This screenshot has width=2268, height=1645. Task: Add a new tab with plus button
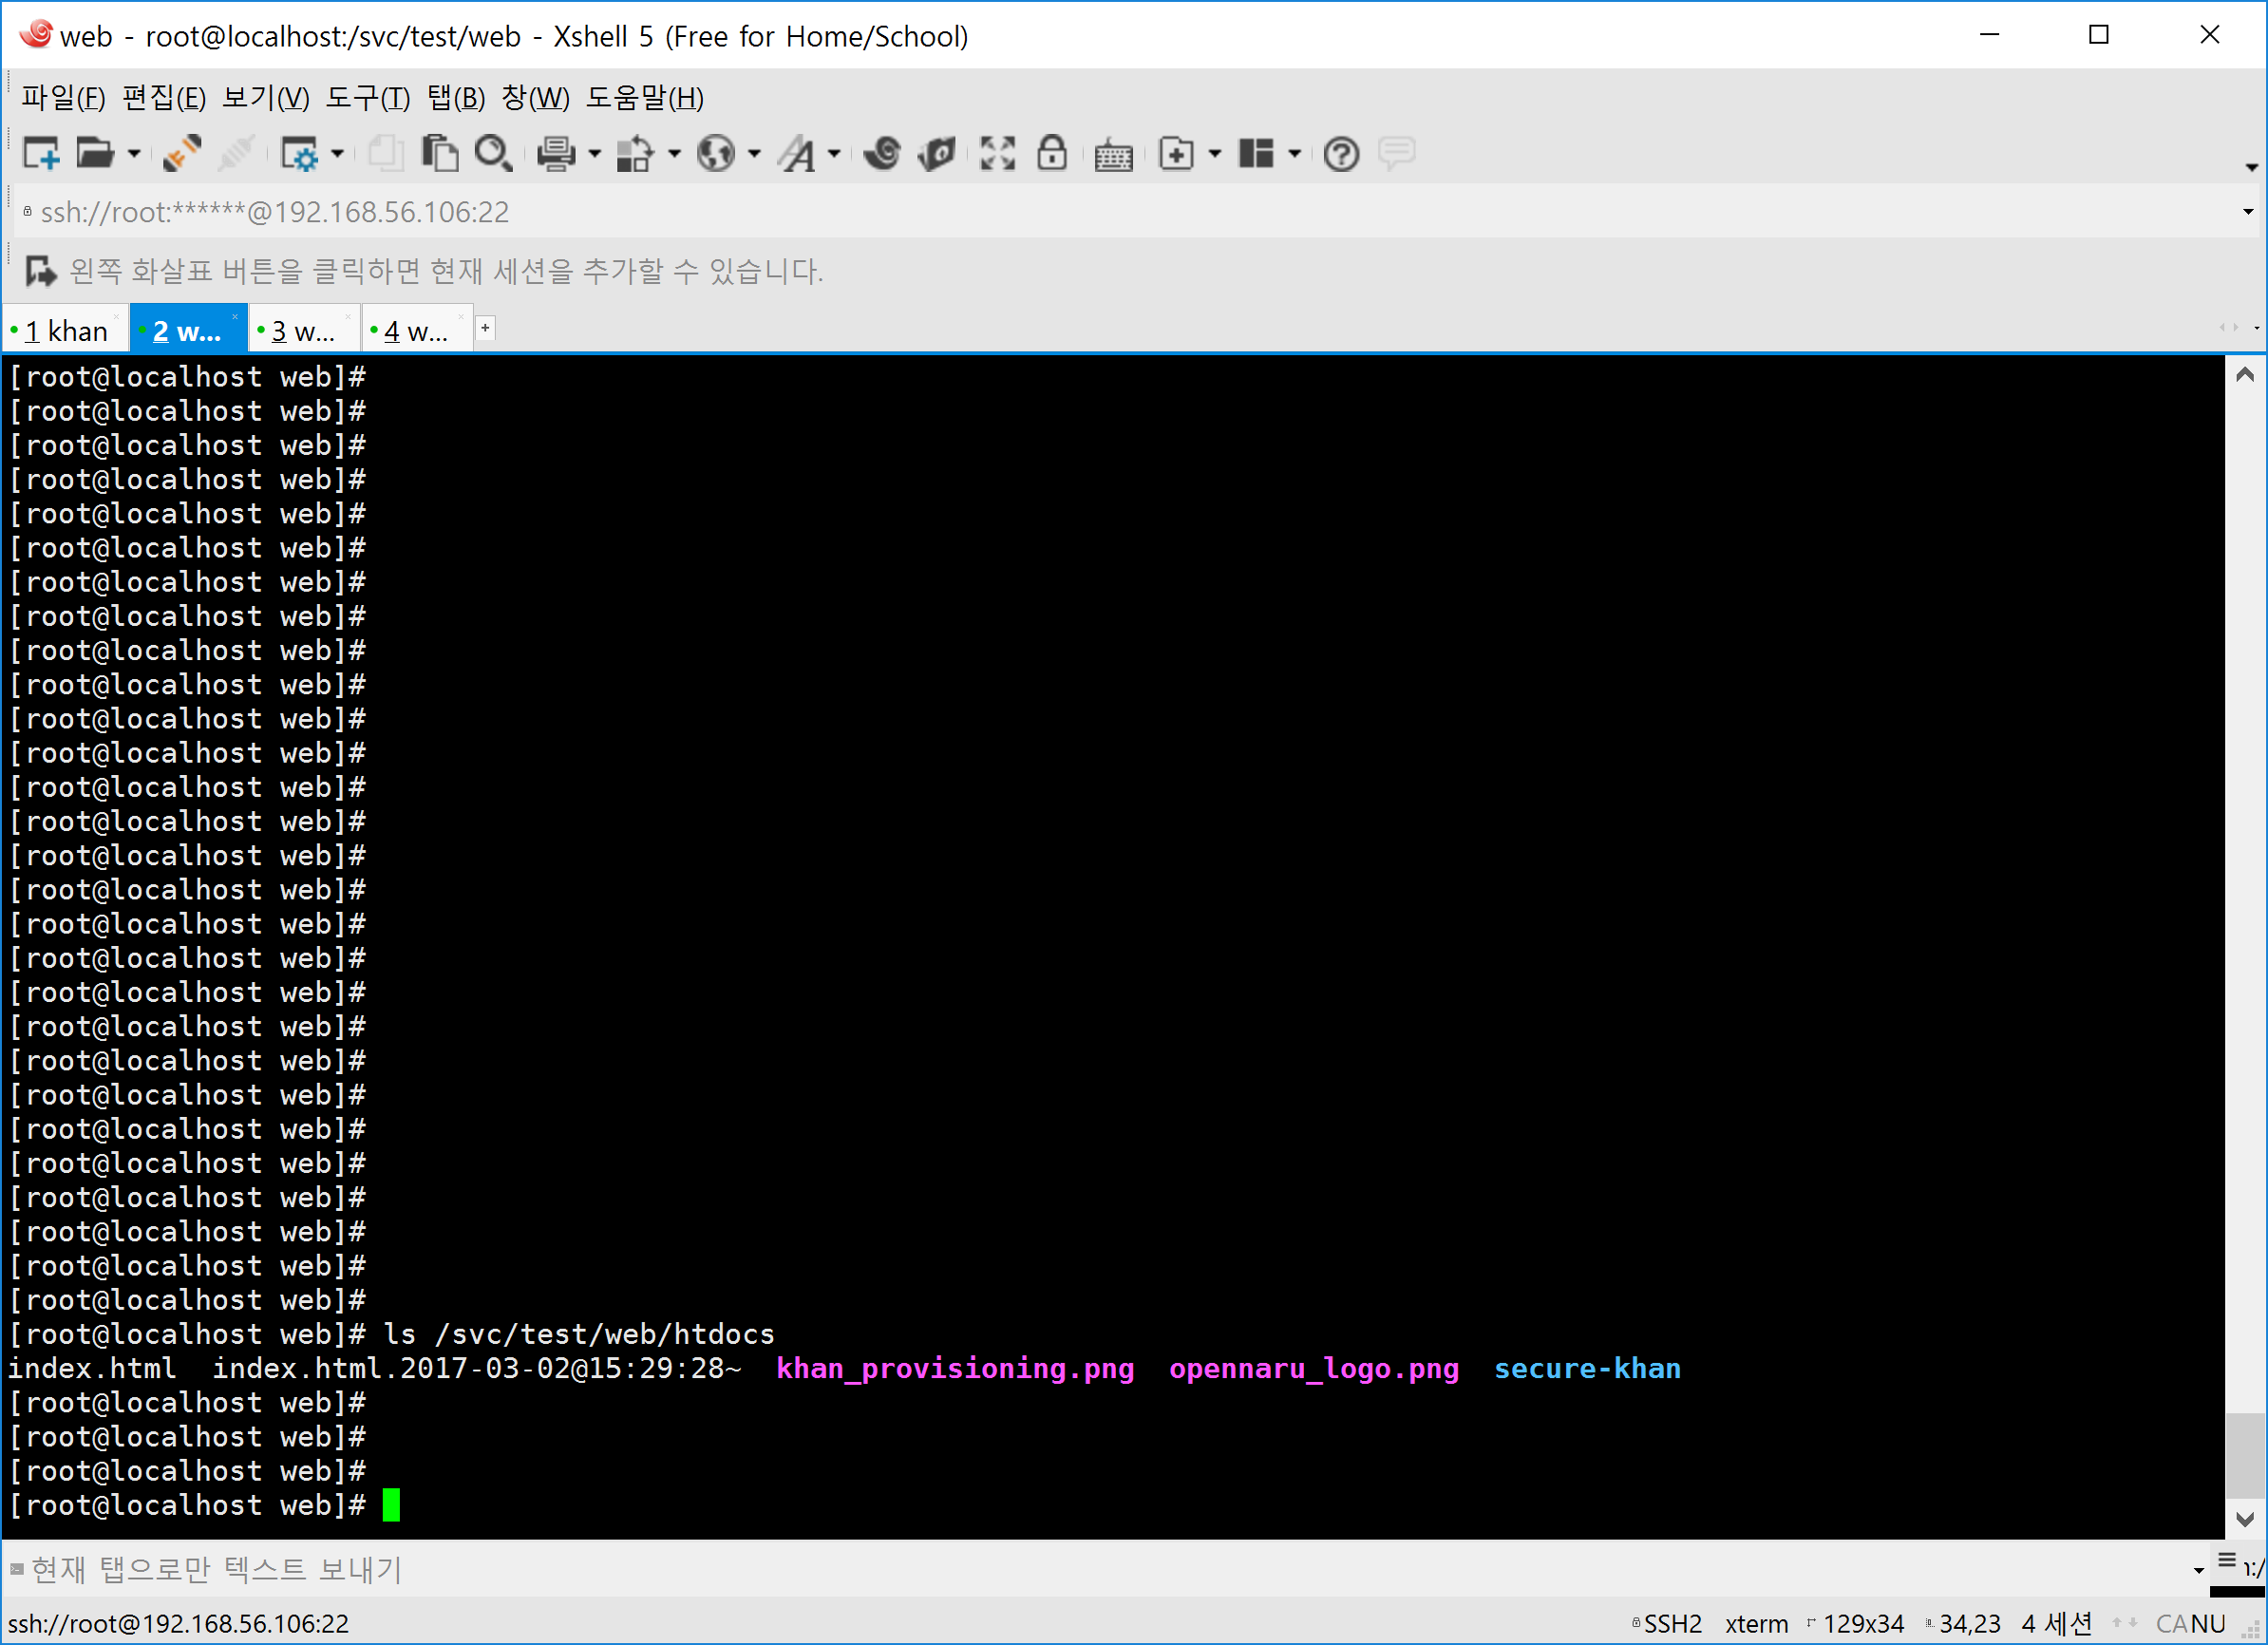485,328
